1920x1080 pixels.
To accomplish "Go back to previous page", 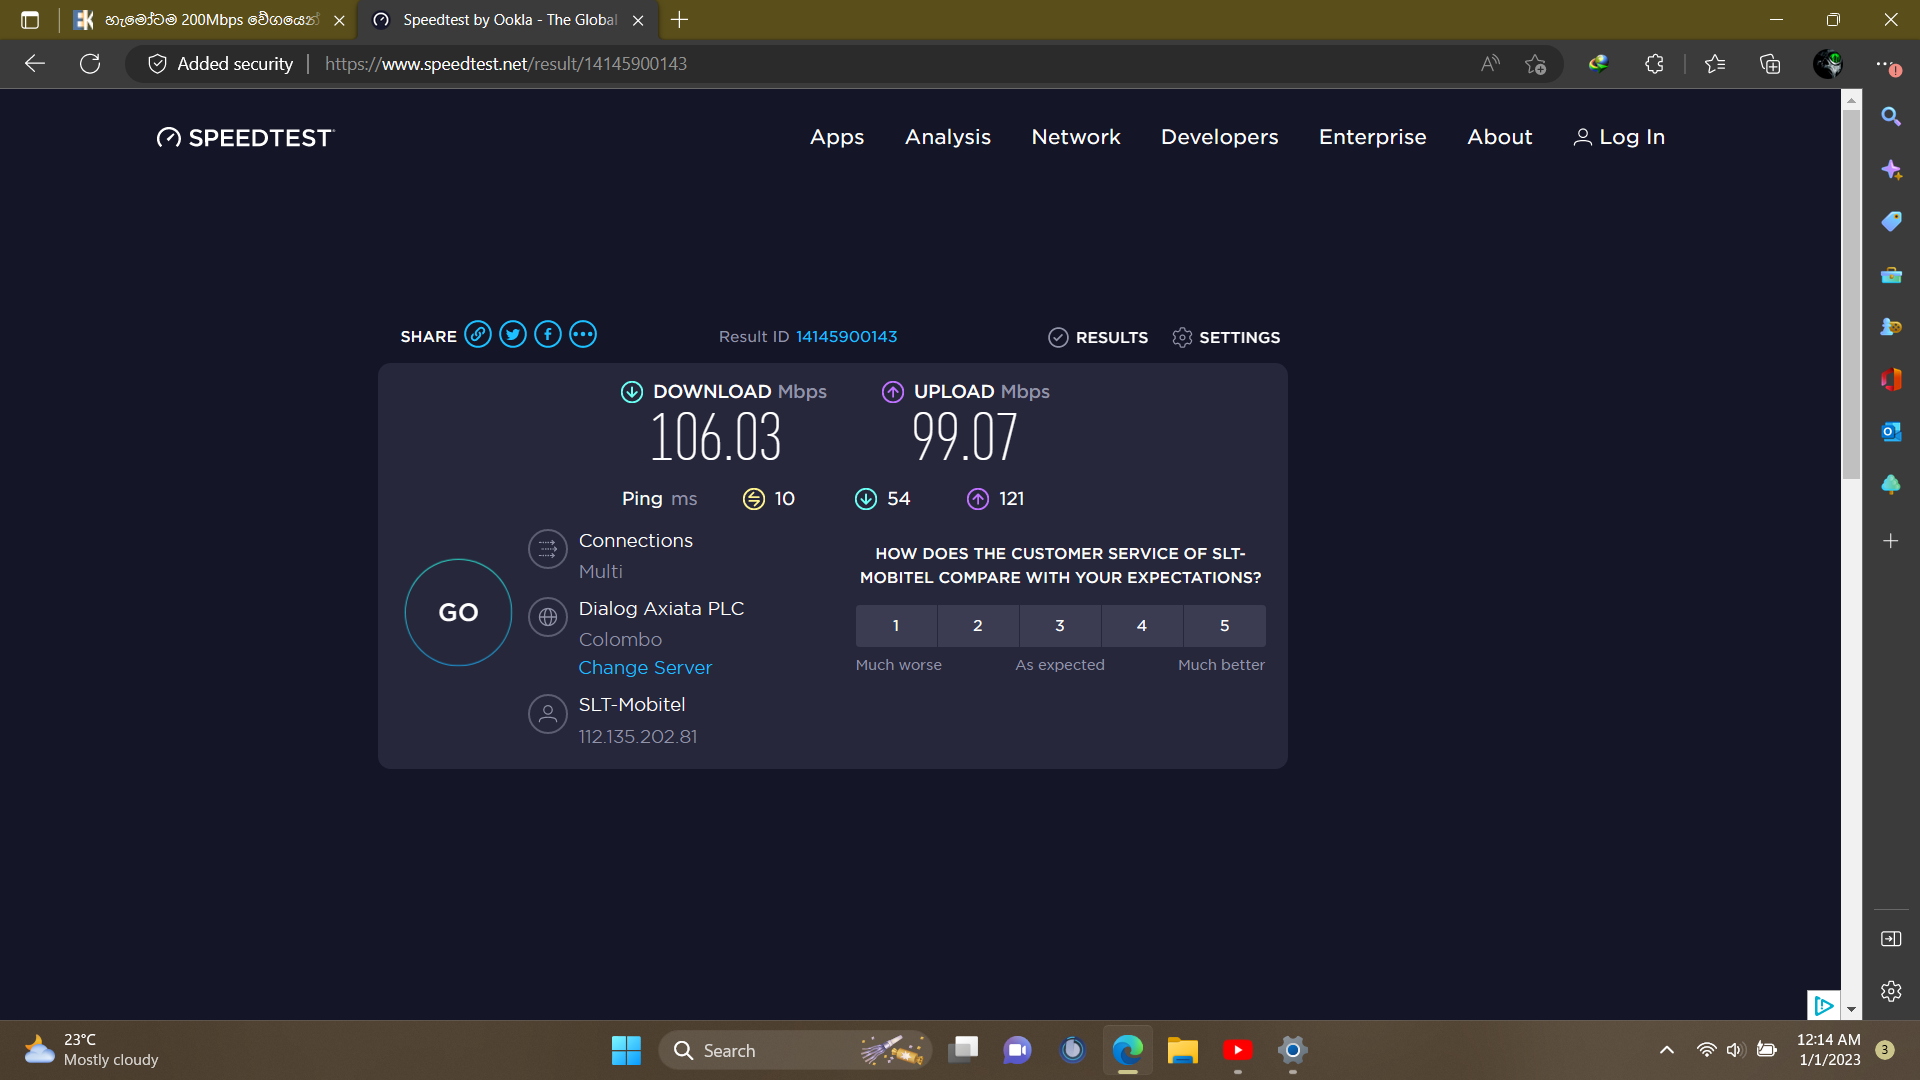I will tap(35, 64).
